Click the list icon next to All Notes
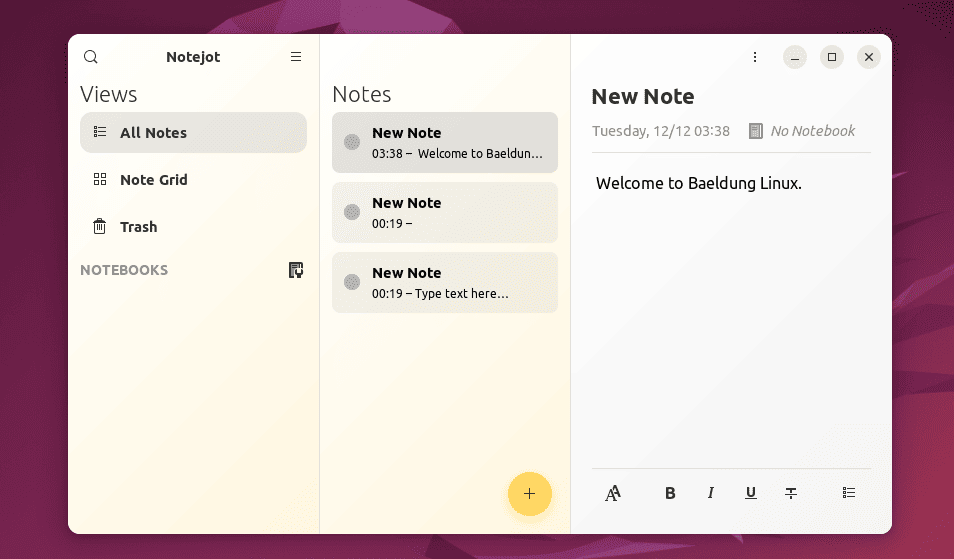The height and width of the screenshot is (559, 954). [x=100, y=131]
